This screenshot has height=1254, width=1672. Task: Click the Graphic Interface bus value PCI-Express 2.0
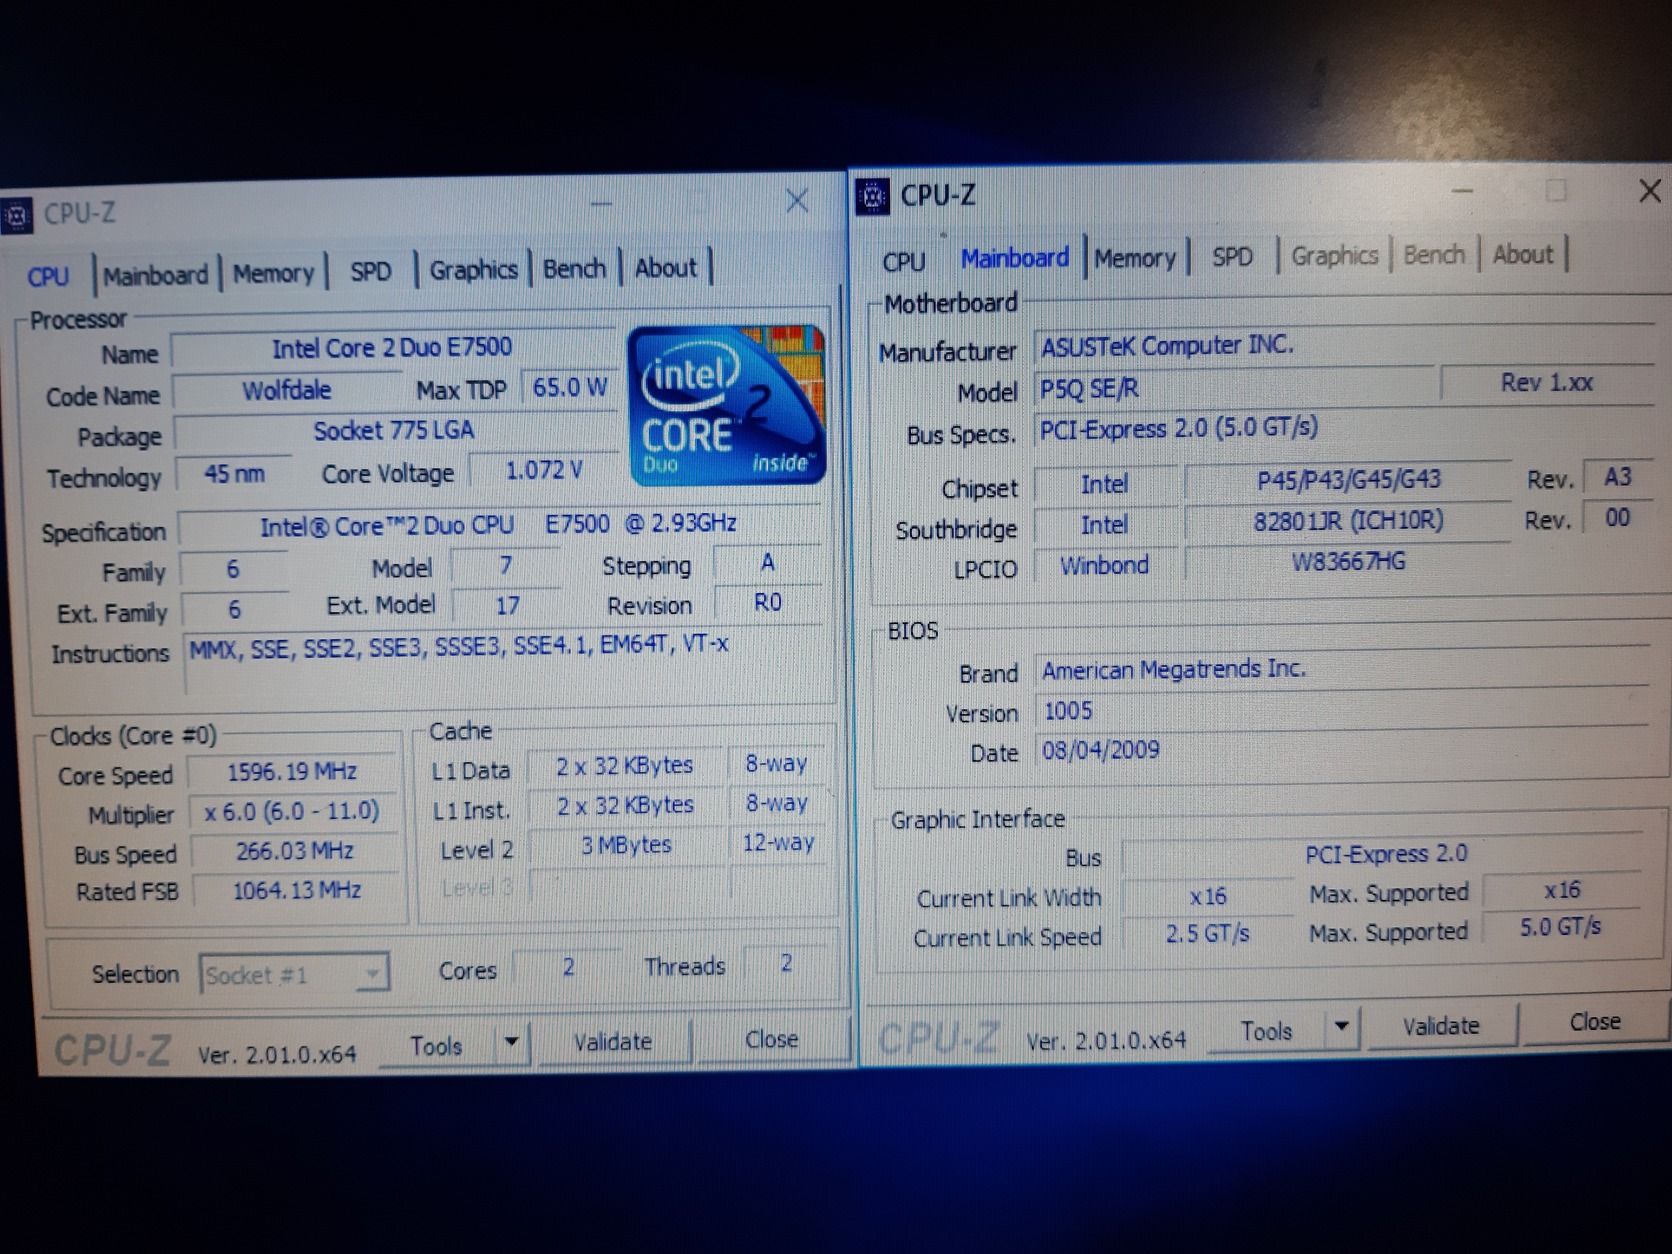click(x=1385, y=854)
